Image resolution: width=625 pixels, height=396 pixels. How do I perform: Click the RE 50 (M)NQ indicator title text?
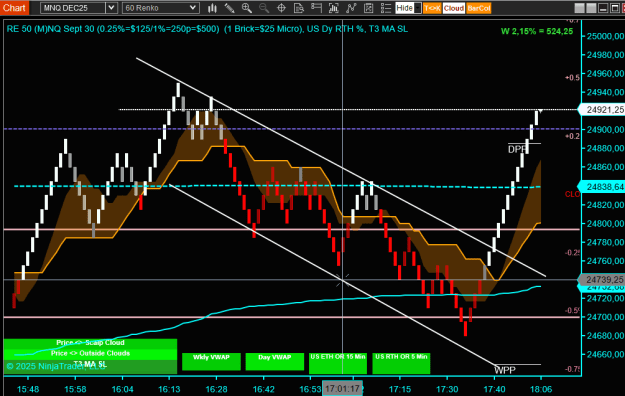pos(207,29)
